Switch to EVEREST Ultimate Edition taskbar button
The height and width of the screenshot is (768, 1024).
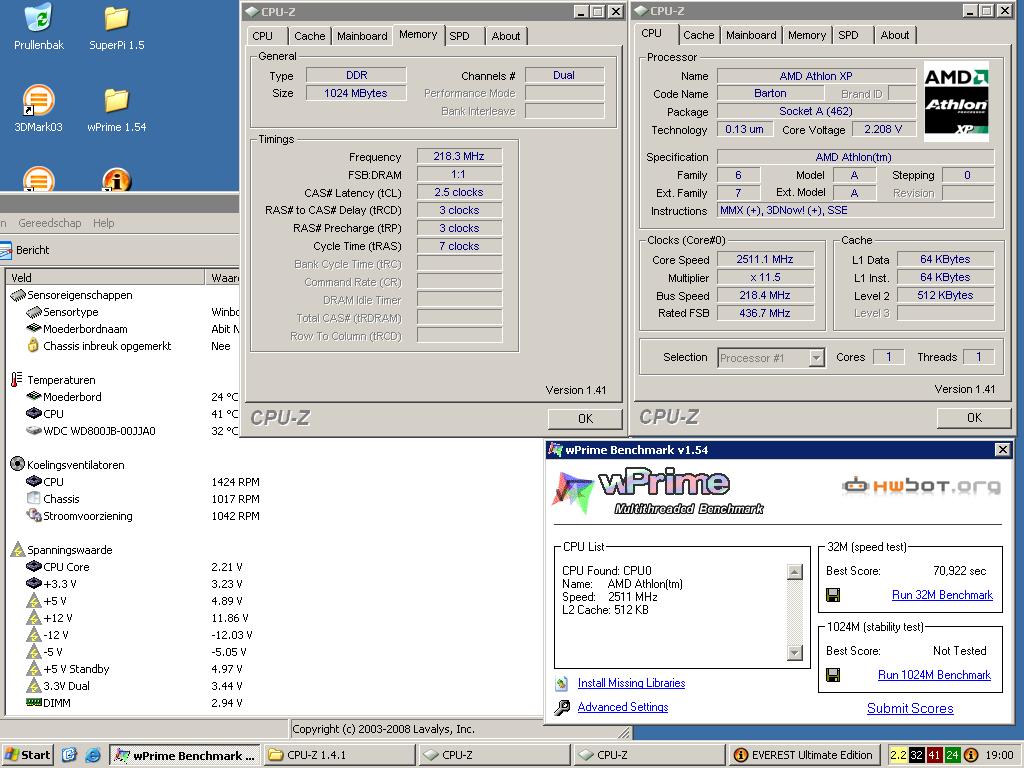(804, 756)
